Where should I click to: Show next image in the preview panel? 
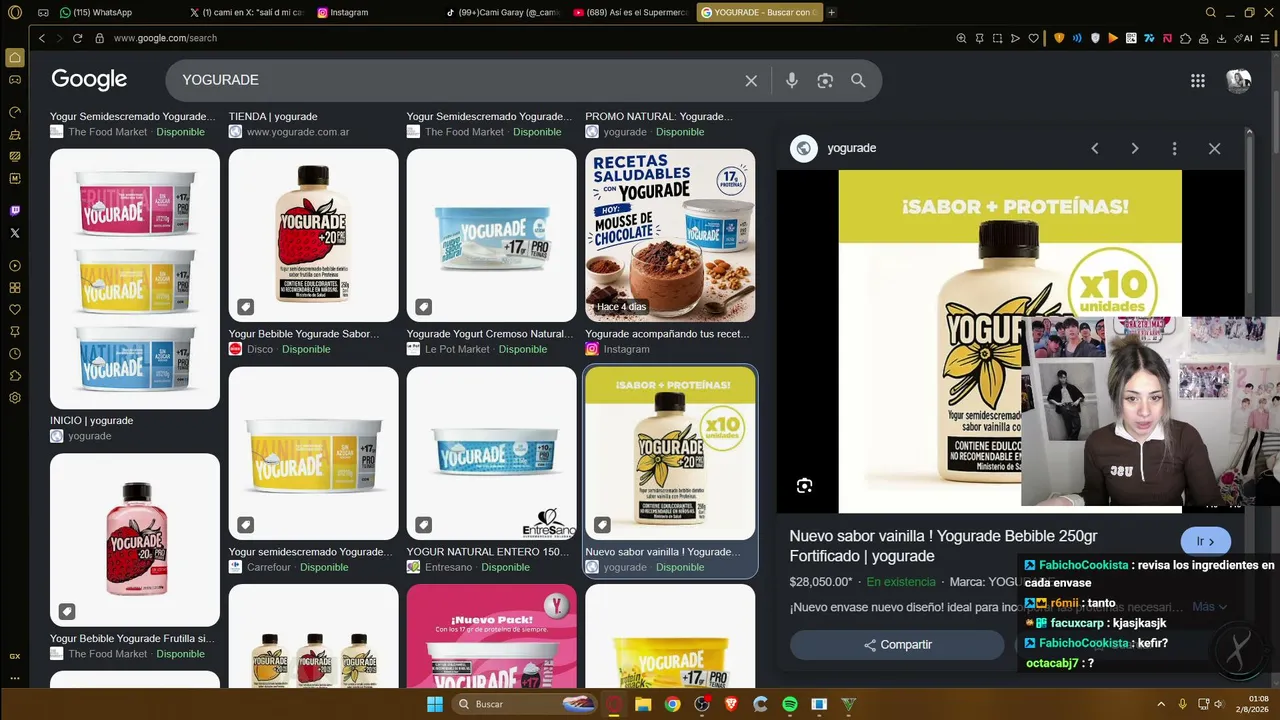coord(1135,149)
